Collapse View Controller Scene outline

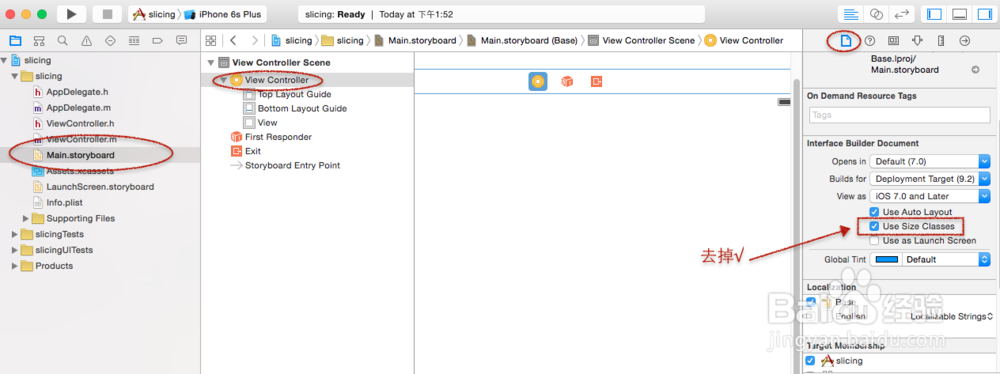tap(210, 63)
